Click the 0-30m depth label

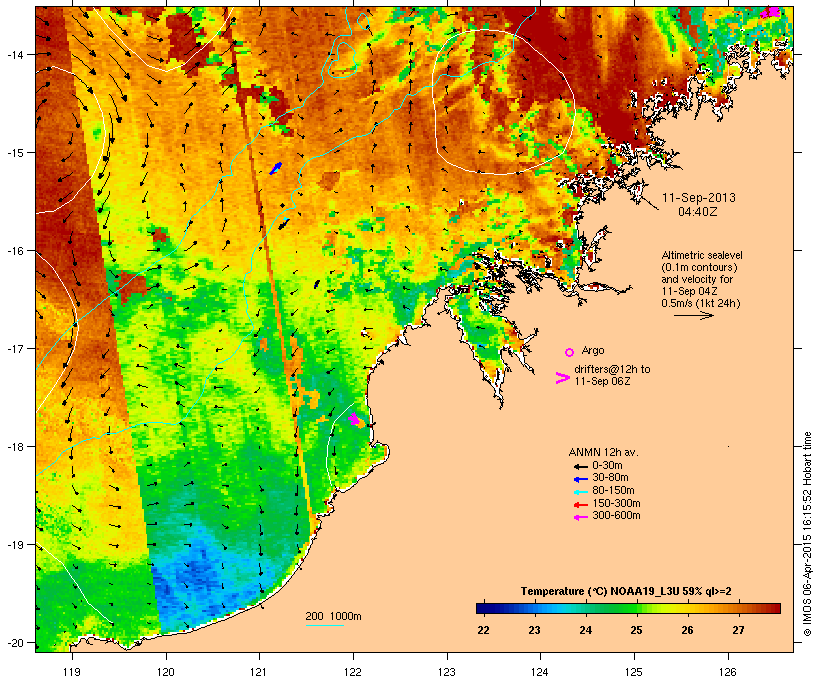(607, 466)
